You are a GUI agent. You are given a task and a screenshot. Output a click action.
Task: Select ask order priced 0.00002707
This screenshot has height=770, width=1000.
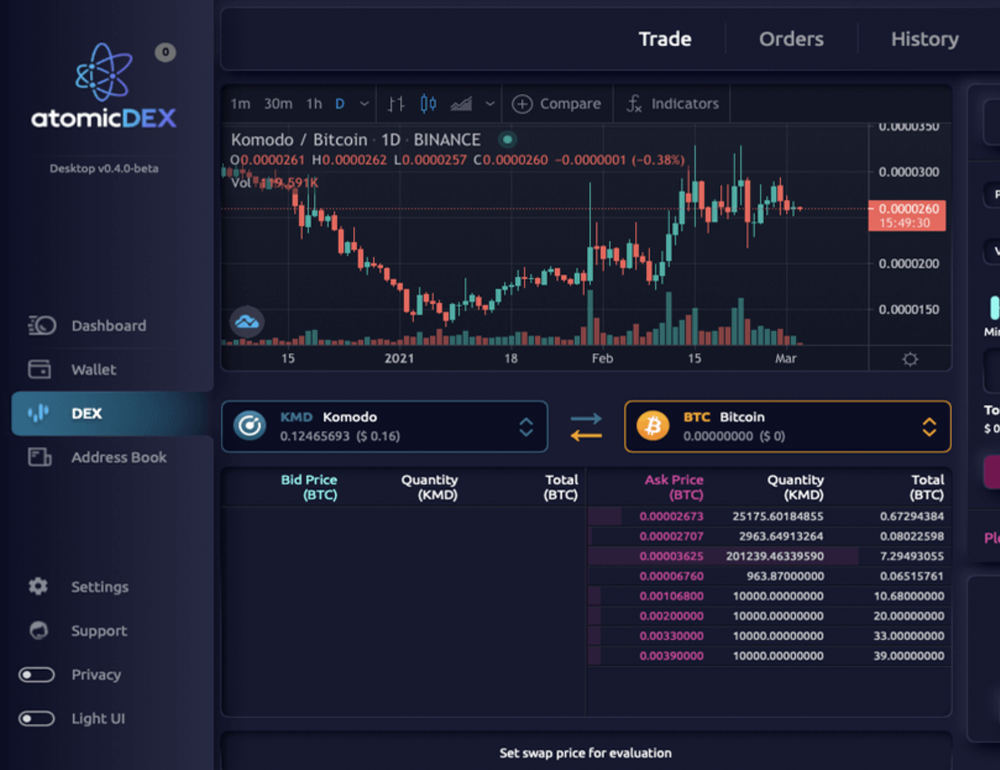[x=768, y=536]
